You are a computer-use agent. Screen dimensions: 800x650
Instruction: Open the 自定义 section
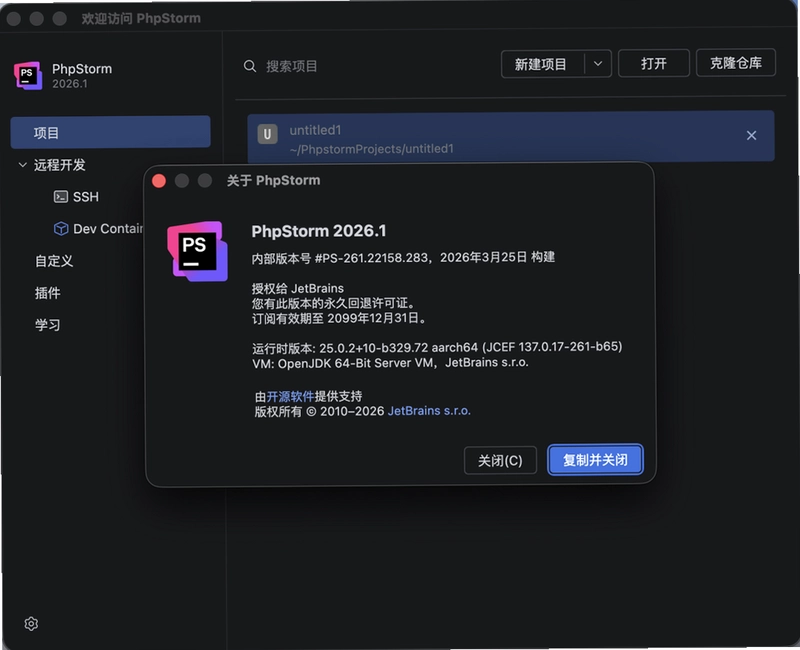coord(54,261)
